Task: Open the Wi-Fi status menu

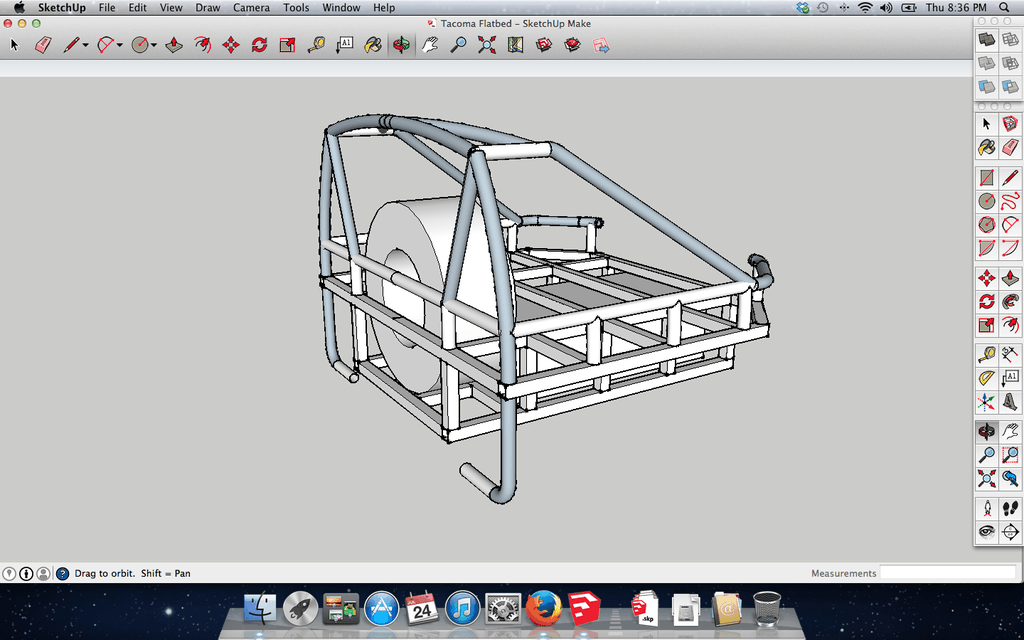Action: point(865,8)
